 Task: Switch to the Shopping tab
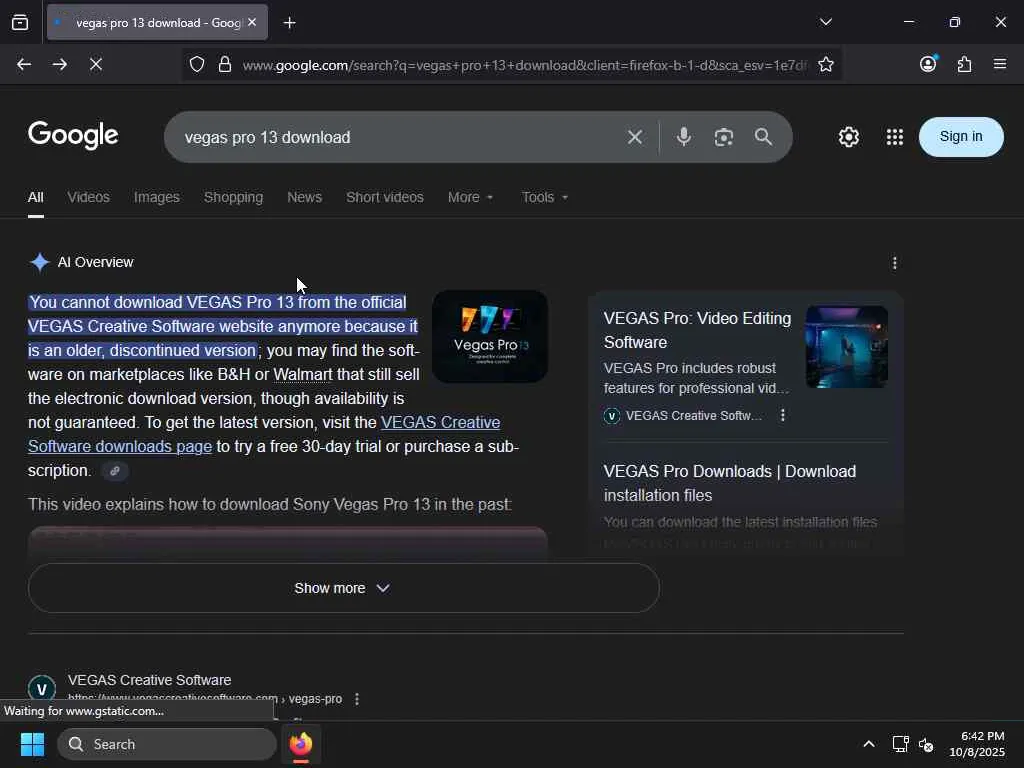click(x=233, y=197)
